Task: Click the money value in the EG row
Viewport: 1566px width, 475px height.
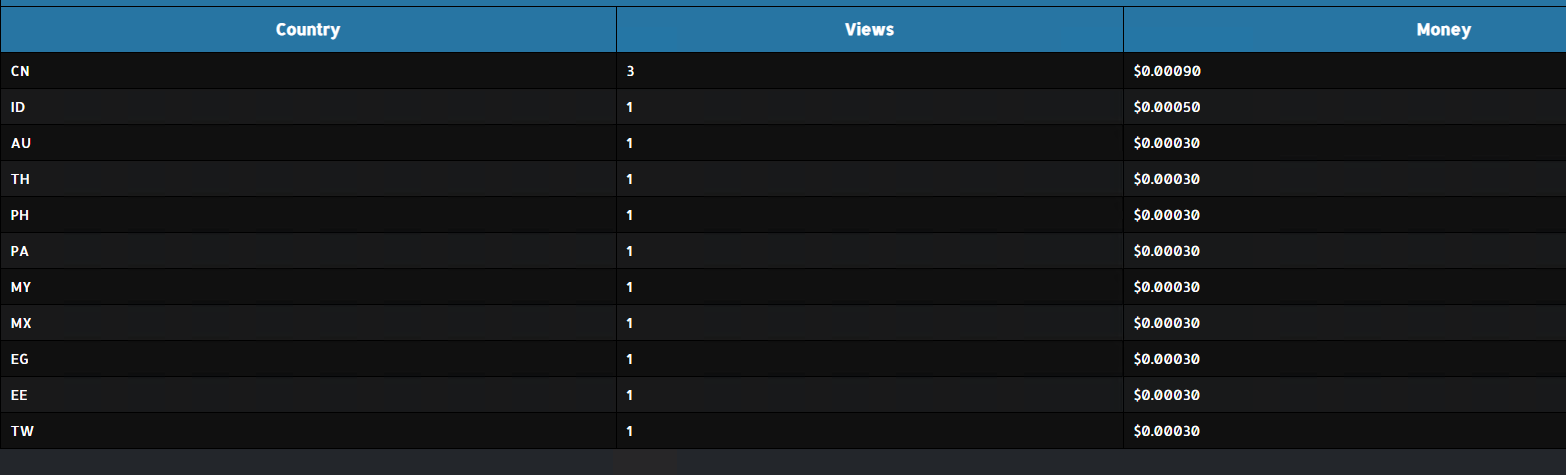Action: point(1166,359)
